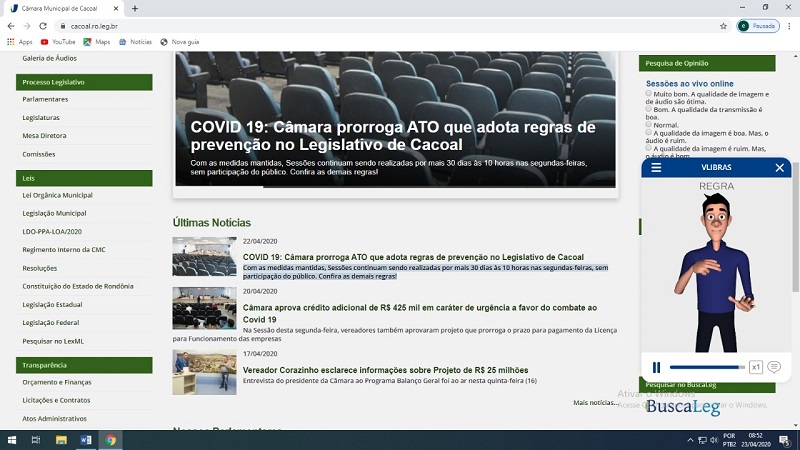The width and height of the screenshot is (800, 450).
Task: Open Legislaturas menu item
Action: [41, 117]
